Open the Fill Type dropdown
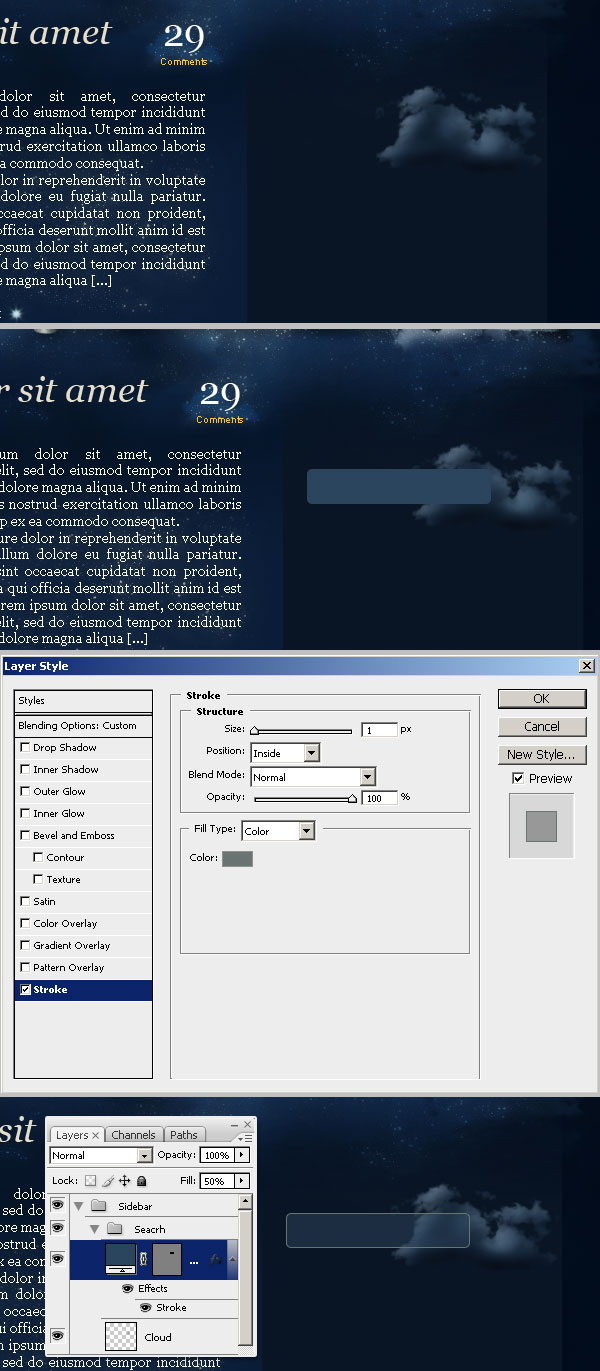The width and height of the screenshot is (600, 1371). (x=279, y=831)
